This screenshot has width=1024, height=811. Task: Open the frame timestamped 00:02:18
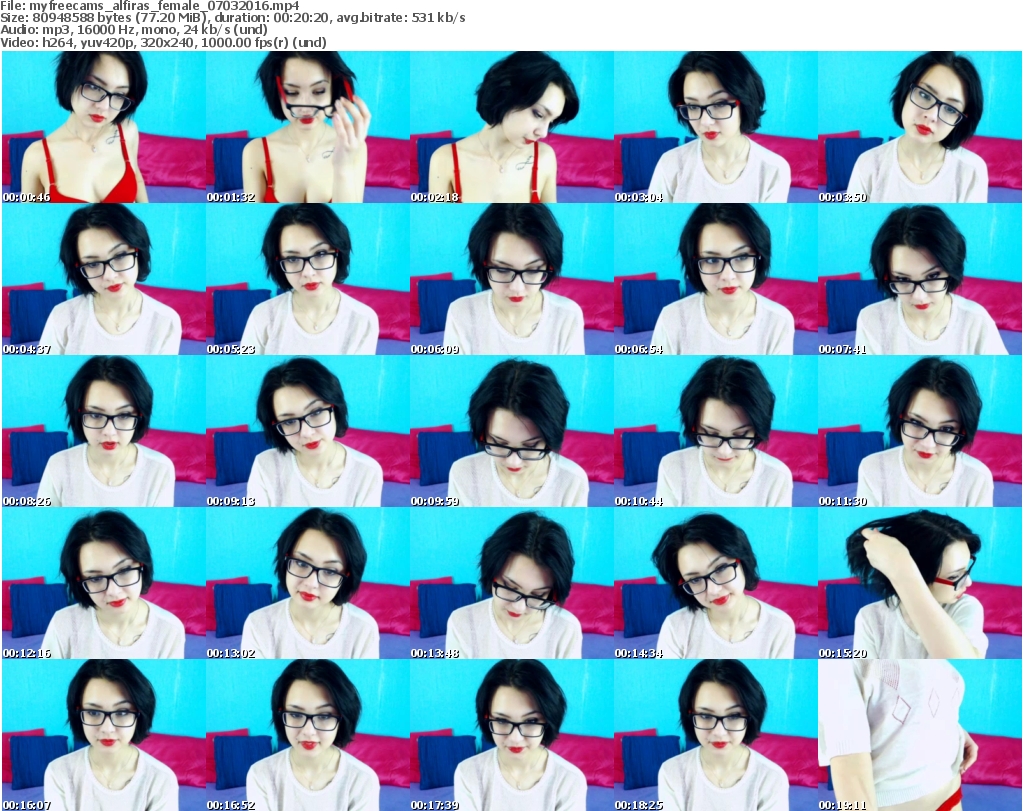coord(512,127)
